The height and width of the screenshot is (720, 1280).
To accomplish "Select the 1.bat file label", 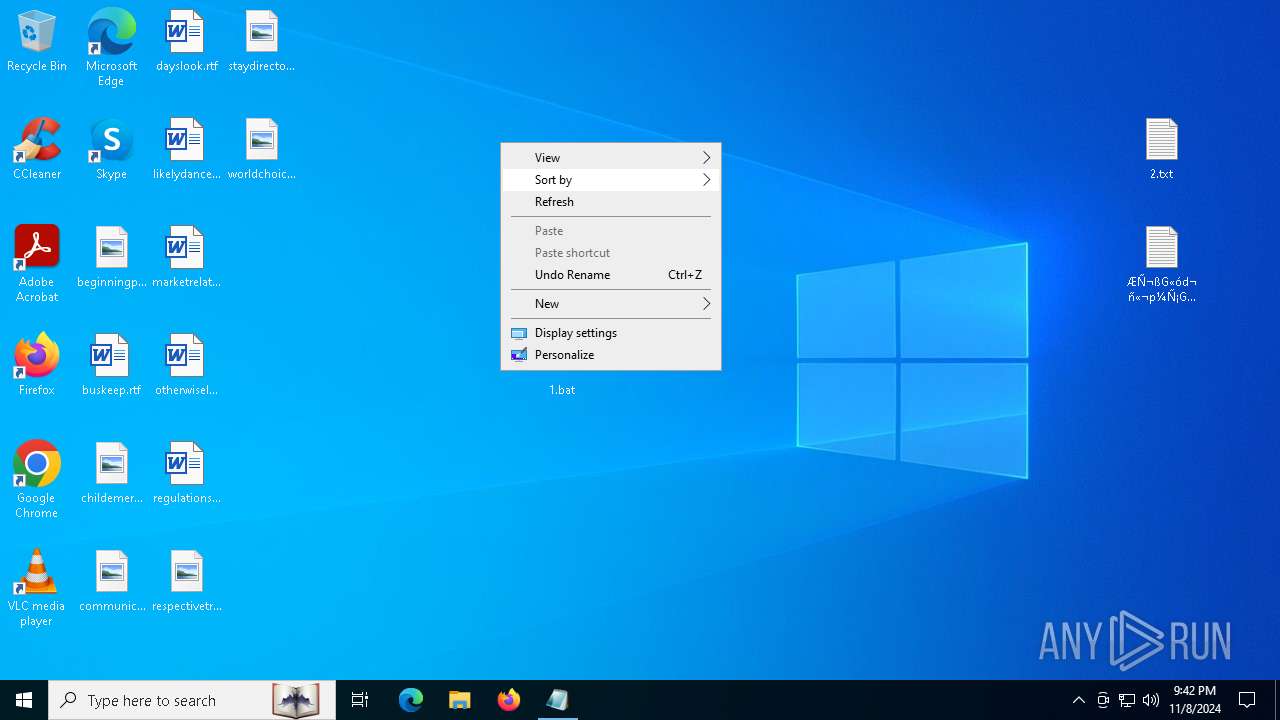I will tap(562, 390).
